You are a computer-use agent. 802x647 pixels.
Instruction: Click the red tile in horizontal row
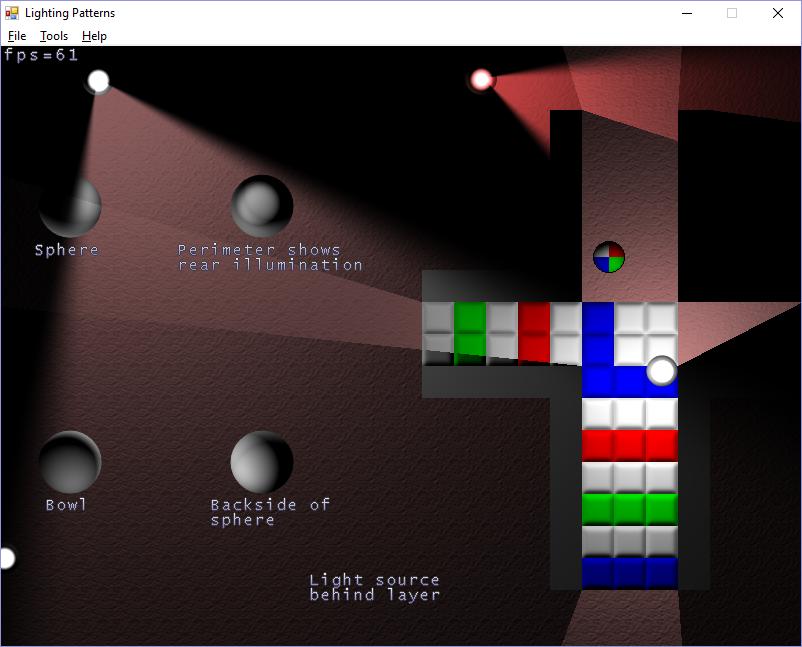pos(534,332)
